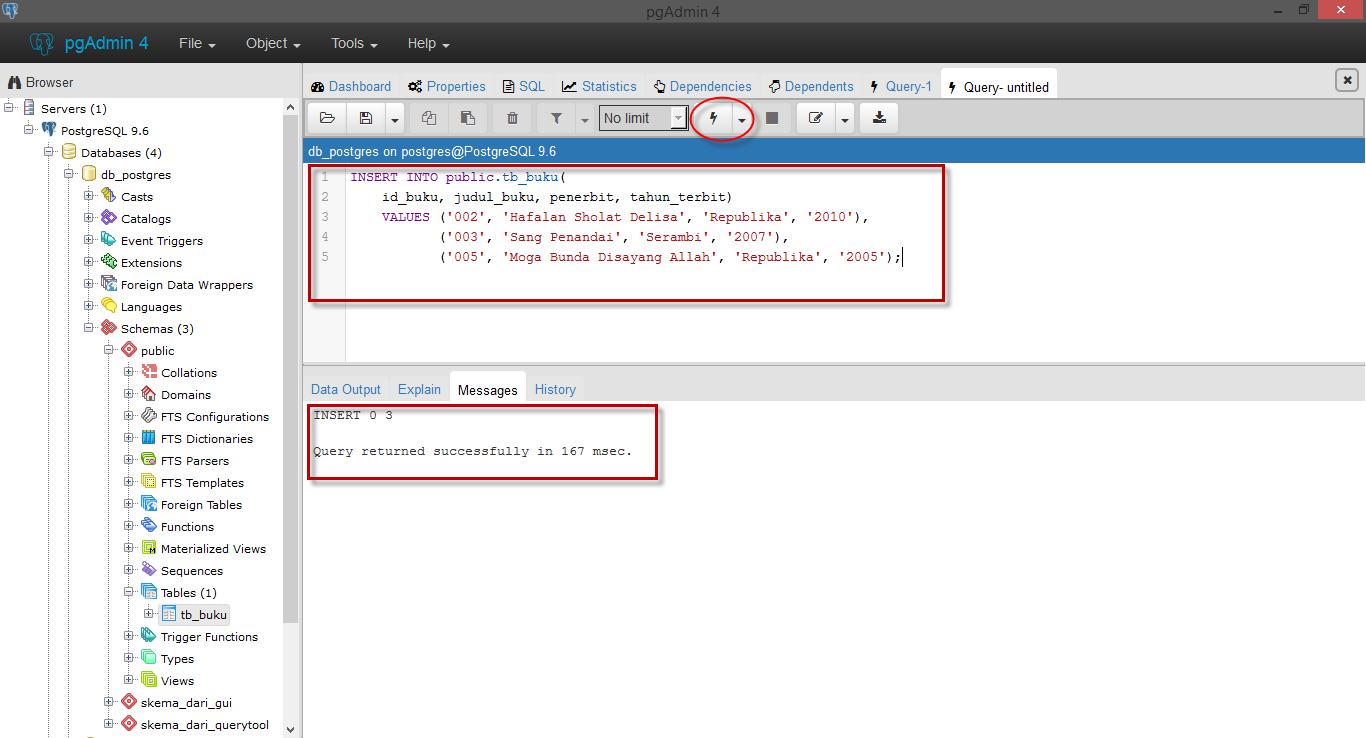Delete rows trash icon
The height and width of the screenshot is (738, 1366).
coord(512,118)
